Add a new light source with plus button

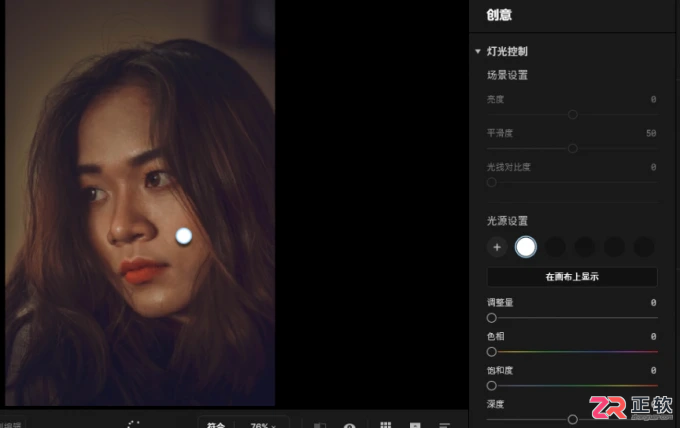[x=497, y=247]
